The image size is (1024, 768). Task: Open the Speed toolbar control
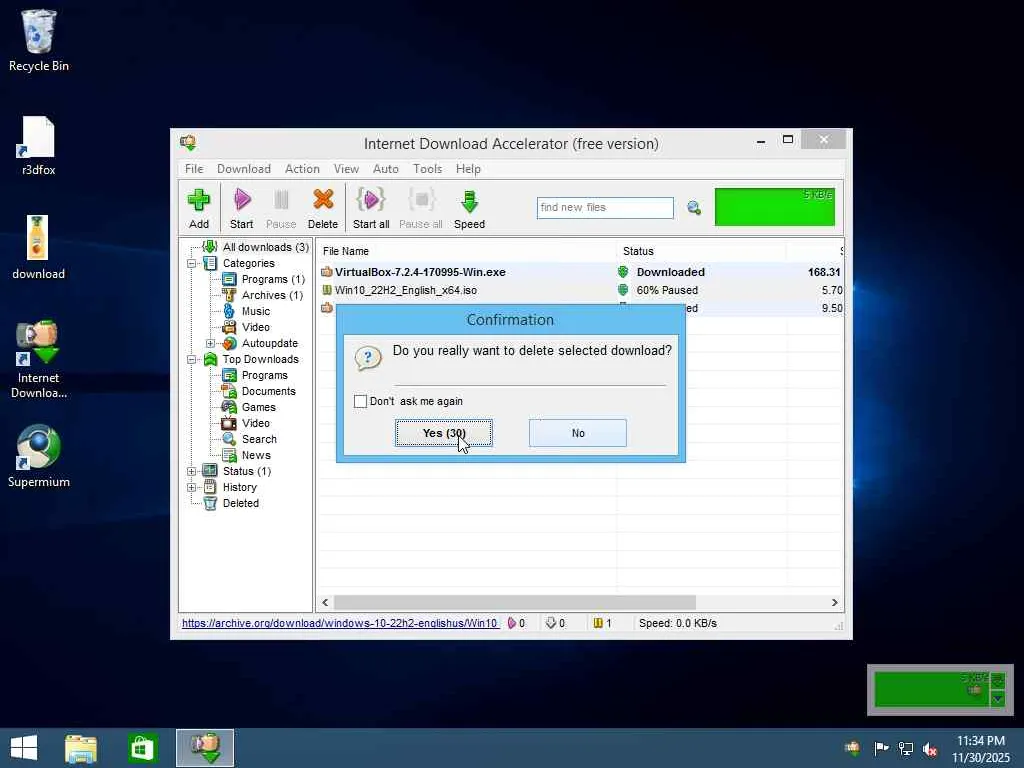point(469,208)
